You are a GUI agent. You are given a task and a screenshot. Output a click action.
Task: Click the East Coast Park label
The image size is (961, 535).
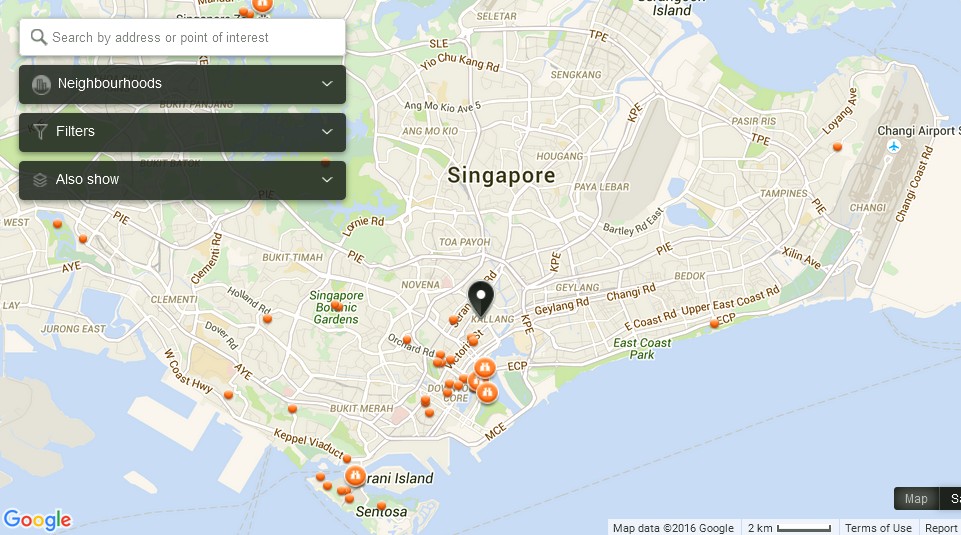(642, 349)
